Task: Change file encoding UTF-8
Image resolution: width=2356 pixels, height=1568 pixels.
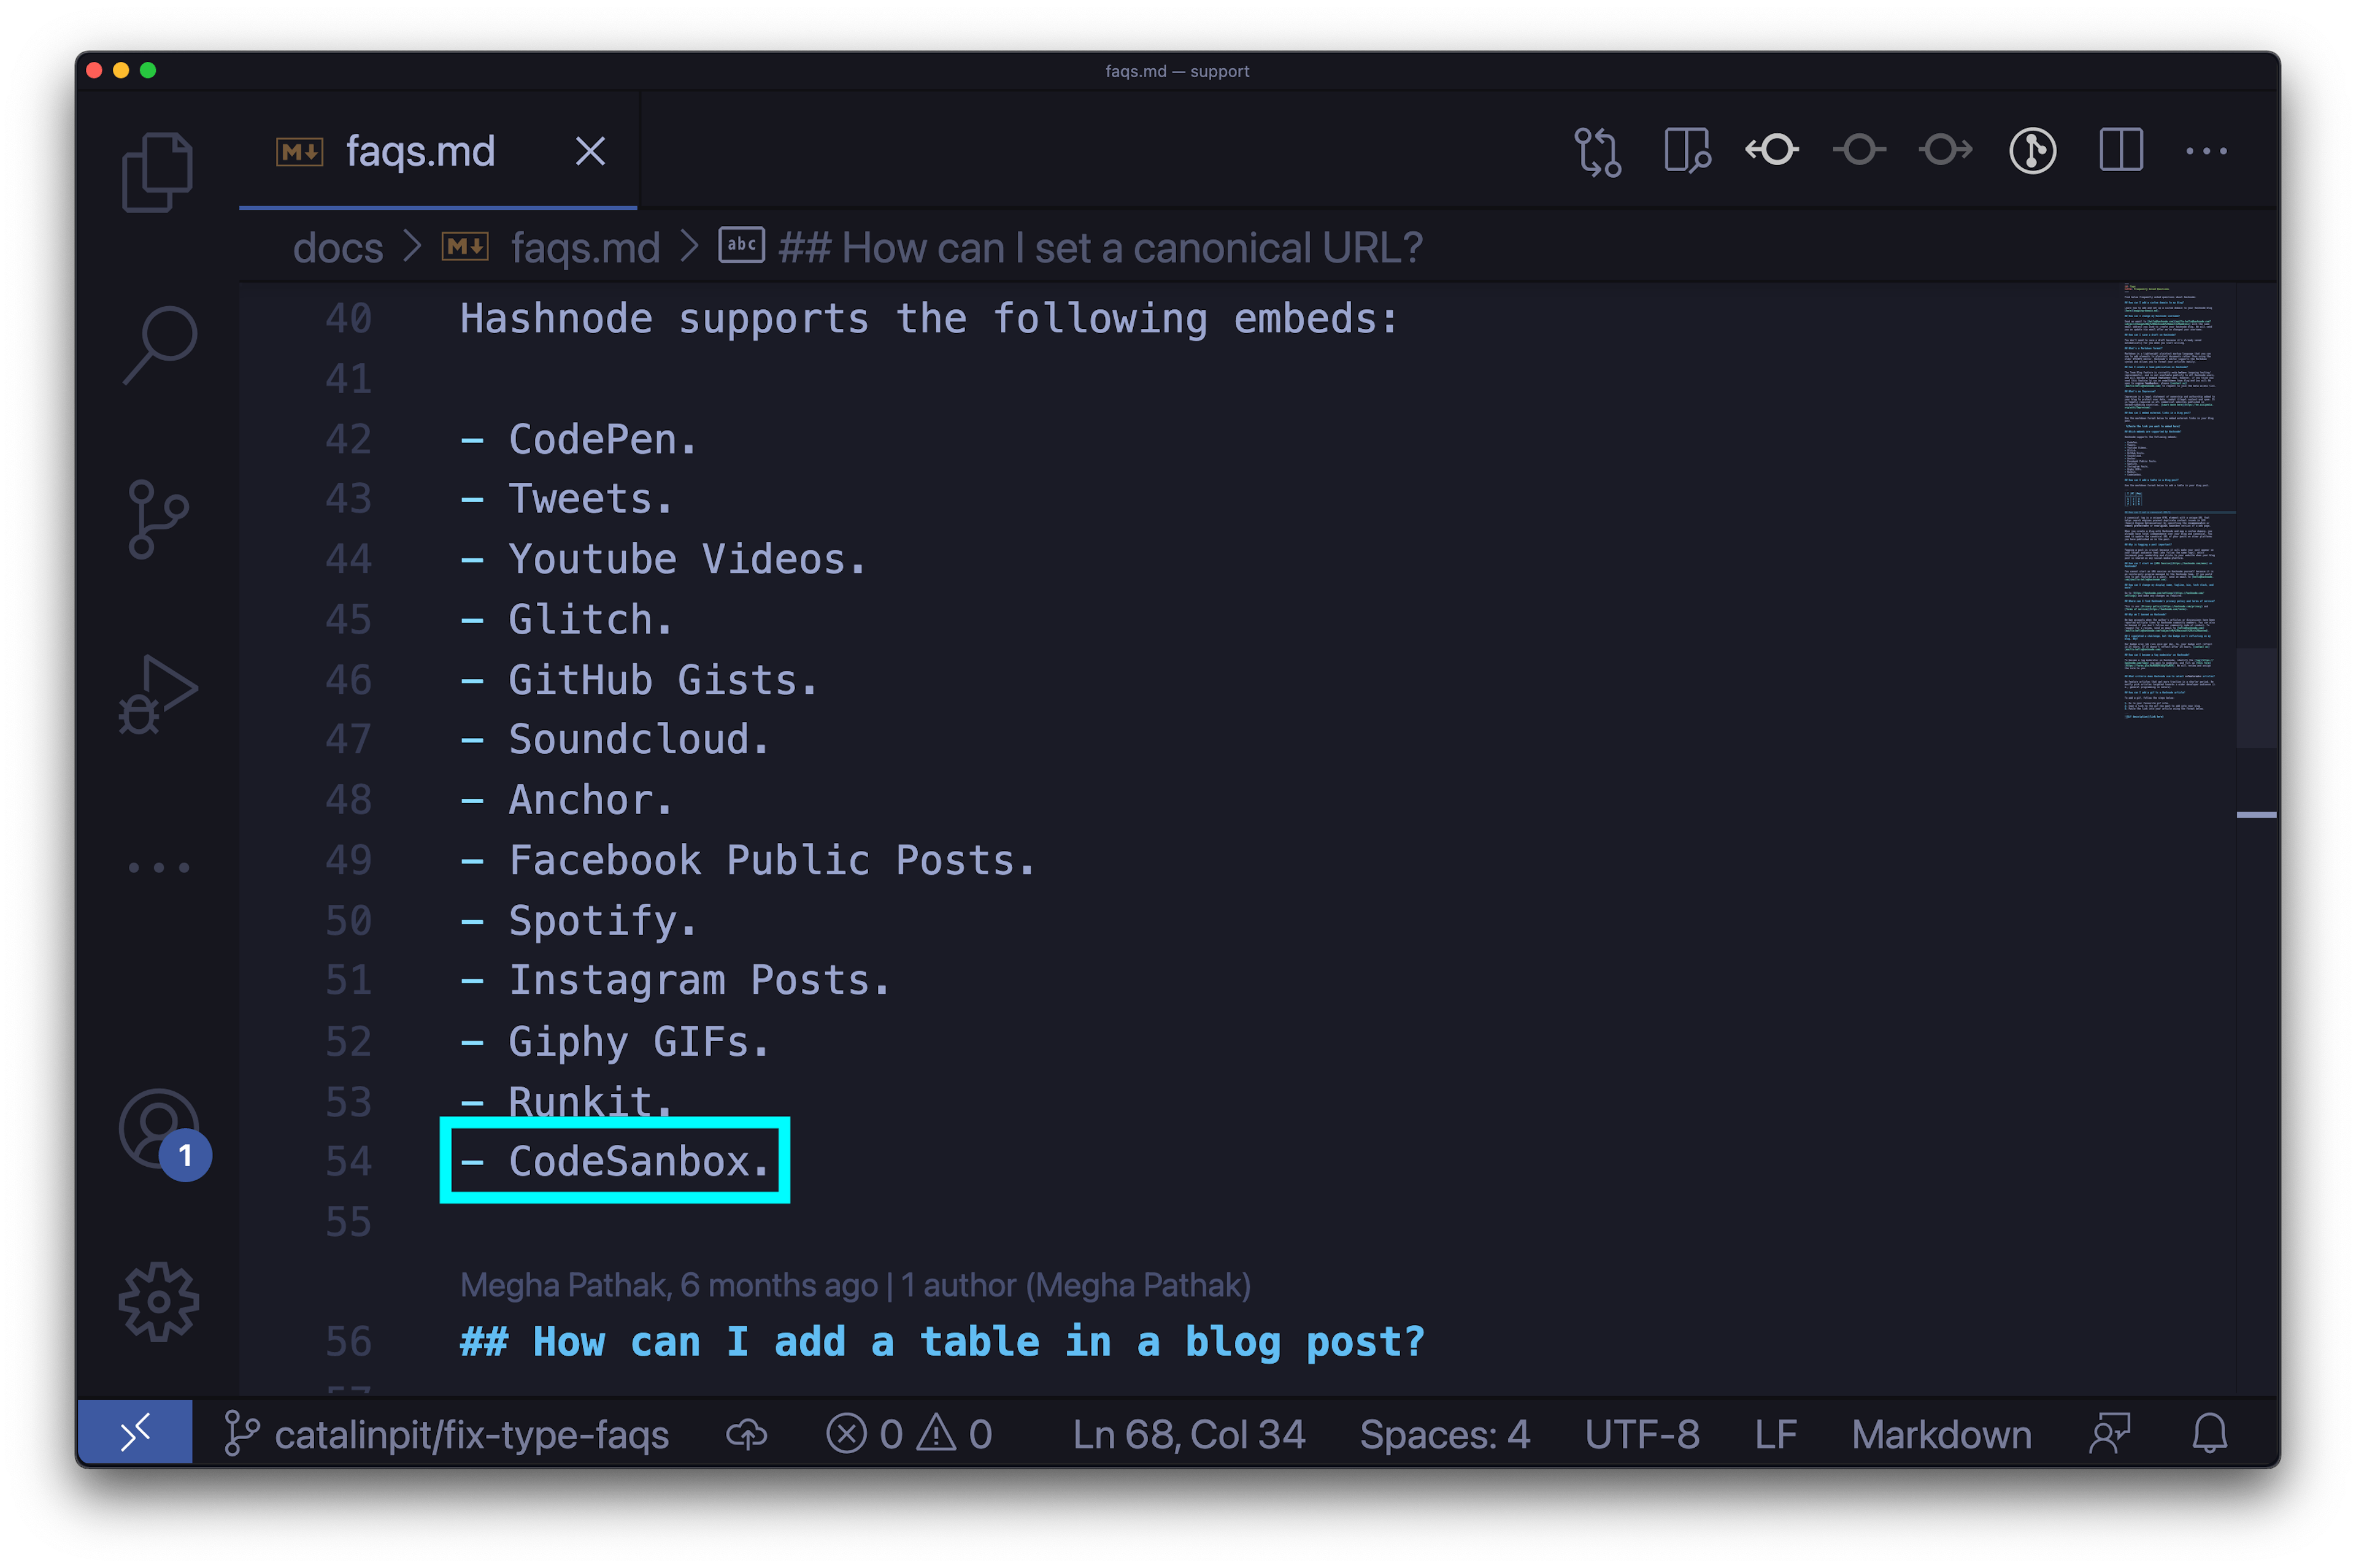Action: click(1642, 1434)
